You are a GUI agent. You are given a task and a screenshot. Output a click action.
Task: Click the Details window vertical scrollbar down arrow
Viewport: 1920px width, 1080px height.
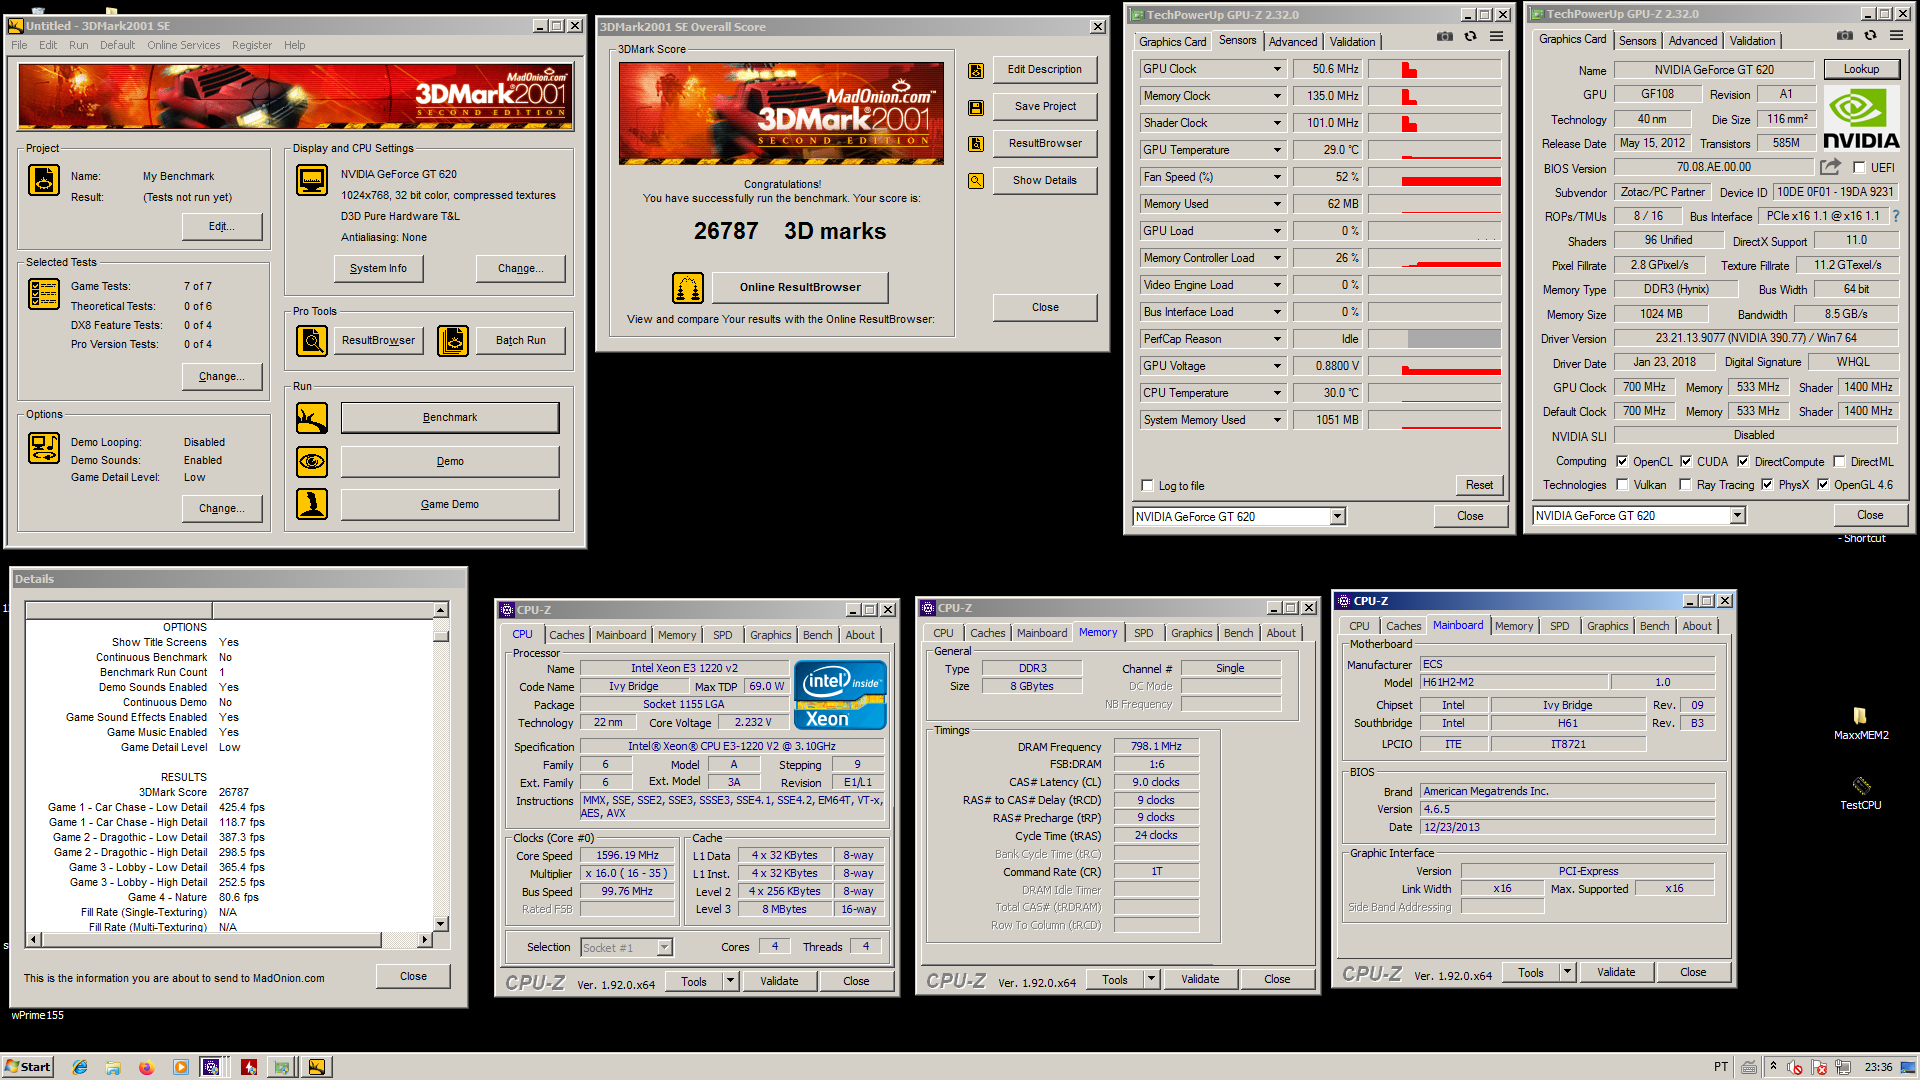pos(441,924)
